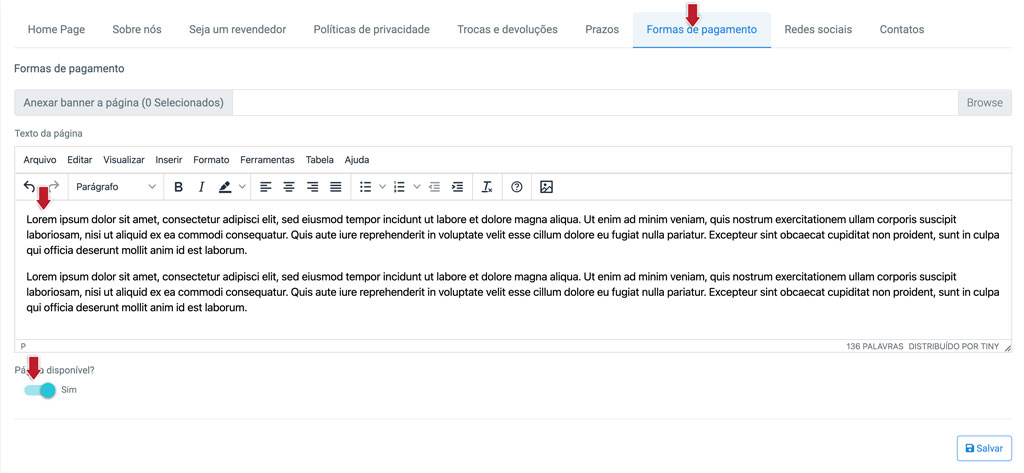The height and width of the screenshot is (473, 1024).
Task: Expand bullet list style dropdown arrow
Action: tap(383, 187)
